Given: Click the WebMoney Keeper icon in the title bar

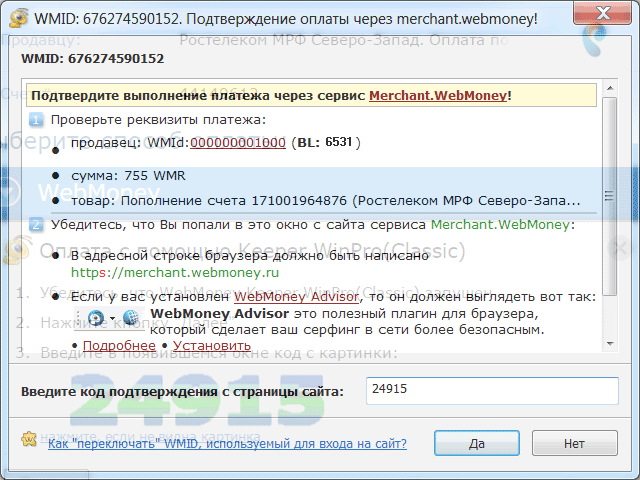Looking at the screenshot, I should [18, 18].
